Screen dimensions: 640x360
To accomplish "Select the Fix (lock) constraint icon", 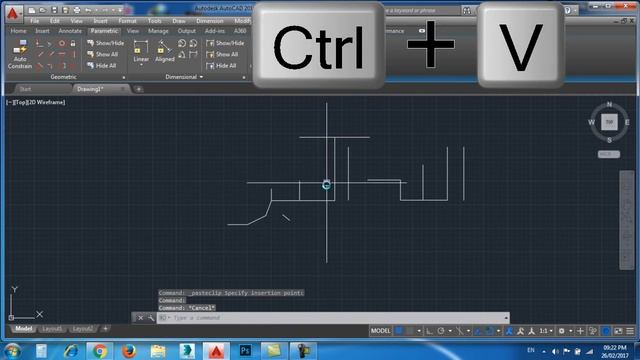I will (x=73, y=43).
